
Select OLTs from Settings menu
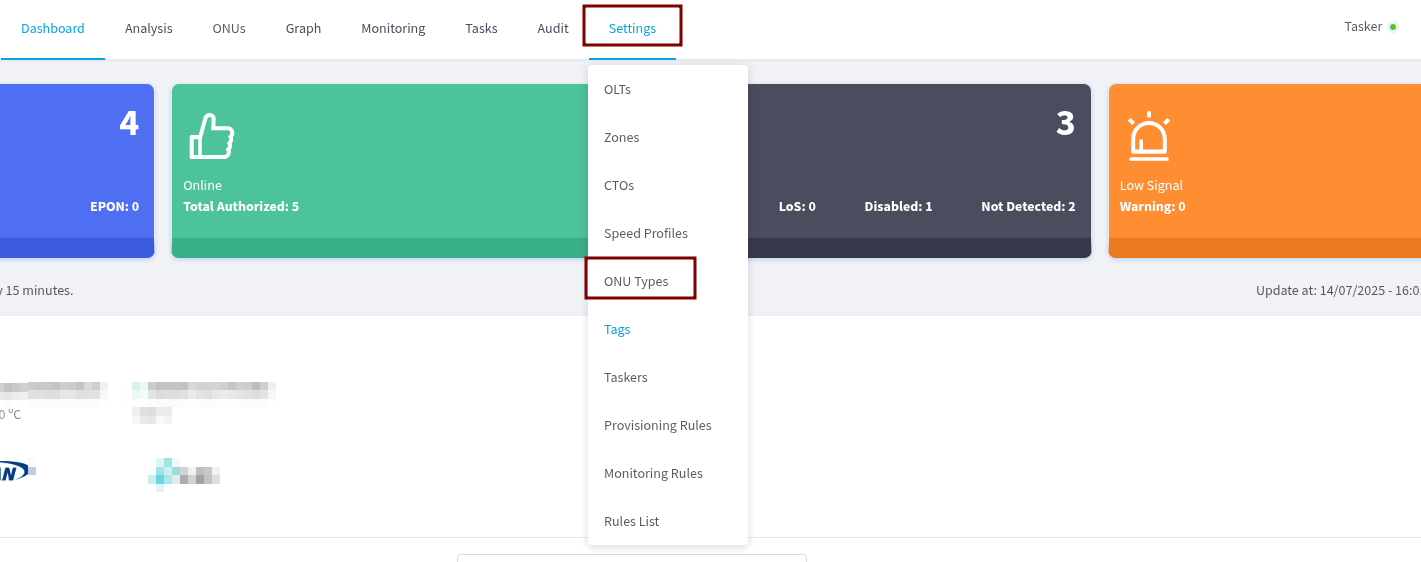click(617, 89)
